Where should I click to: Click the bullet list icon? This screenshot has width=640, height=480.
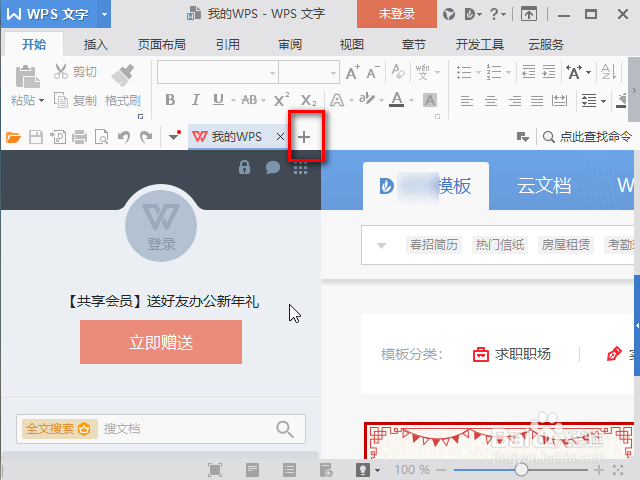click(464, 72)
